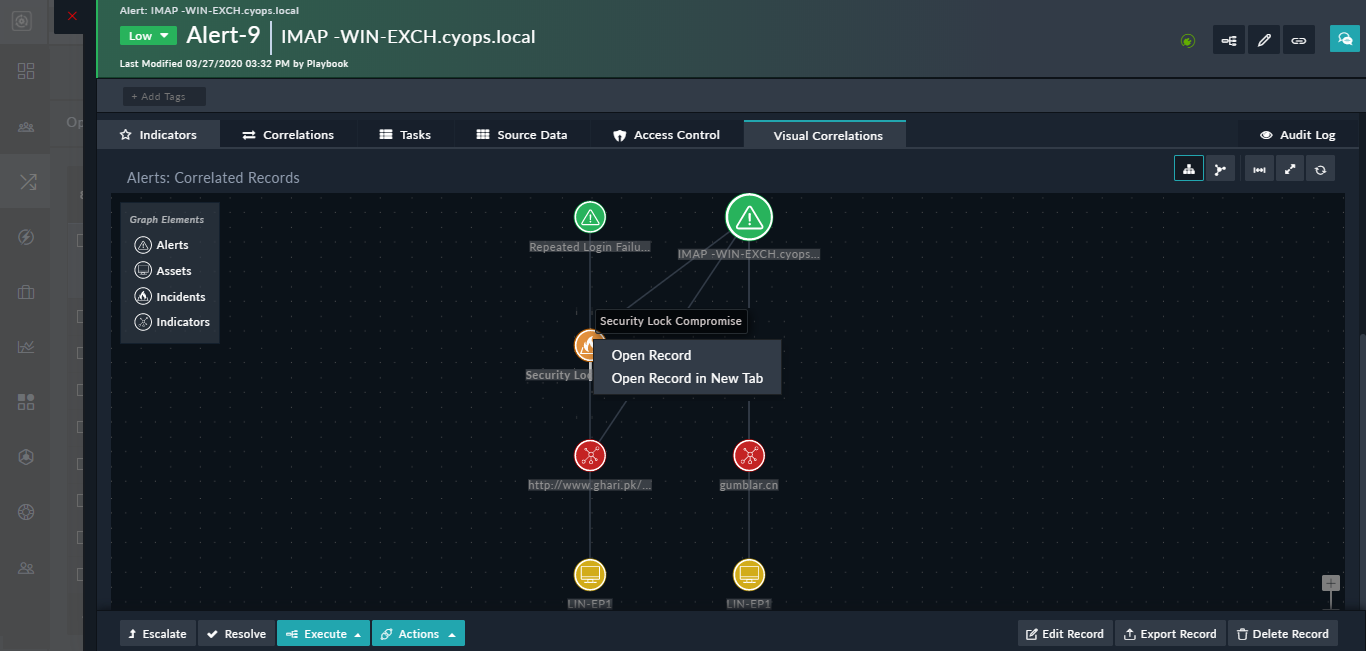This screenshot has width=1366, height=651.
Task: Open the settings gear in the left sidebar
Action: (26, 511)
